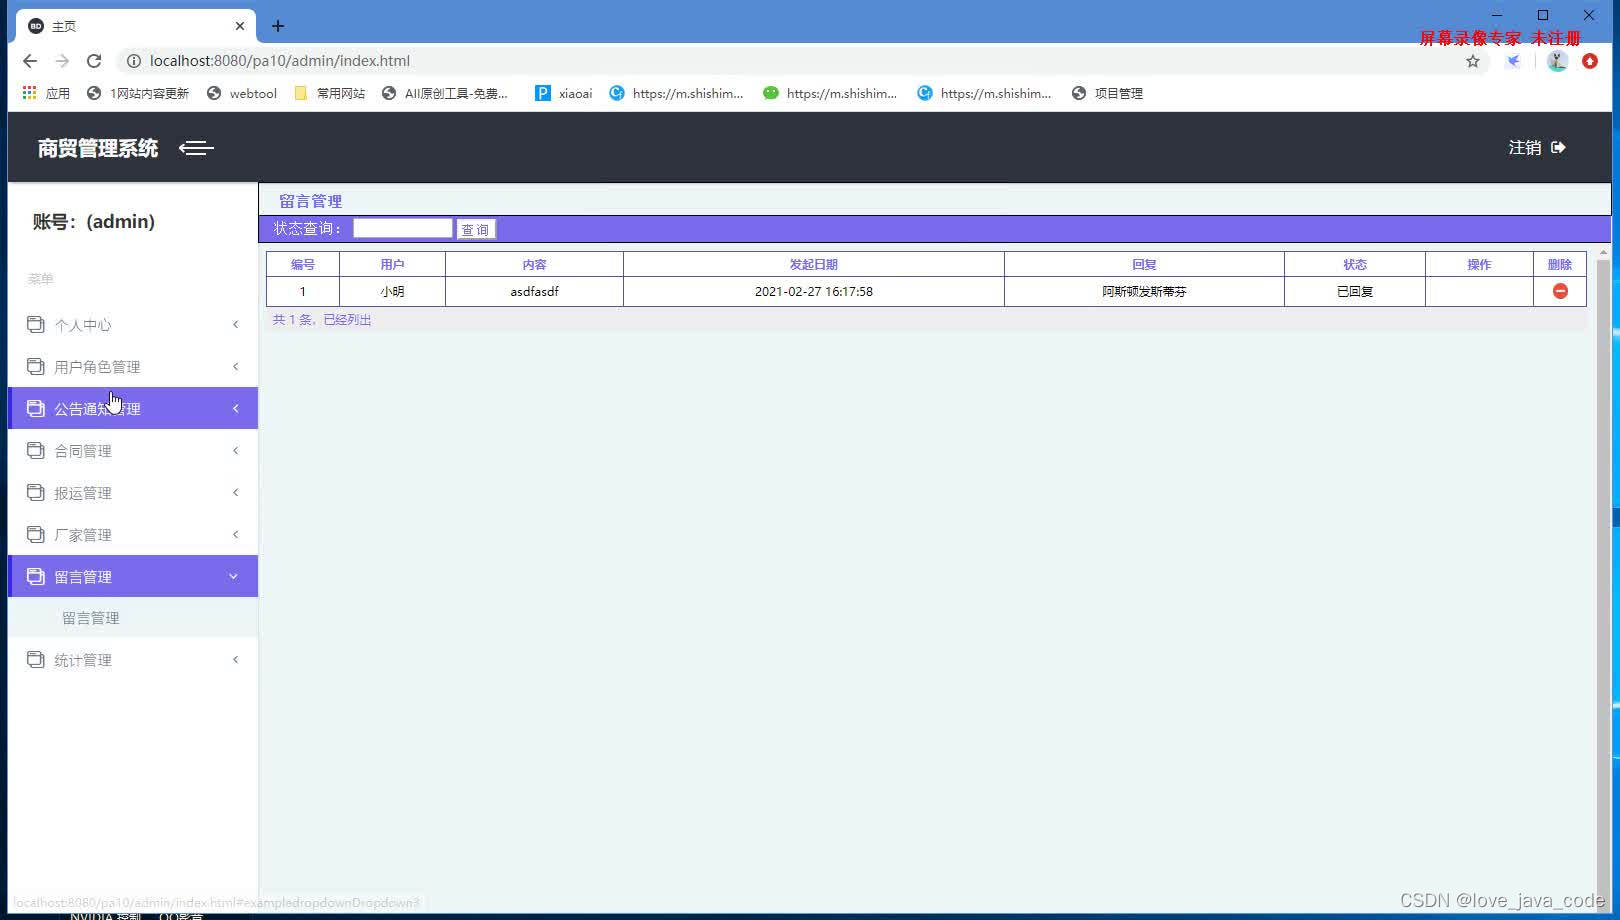The image size is (1620, 920).
Task: Open the 厂家管理 menu
Action: tap(133, 534)
